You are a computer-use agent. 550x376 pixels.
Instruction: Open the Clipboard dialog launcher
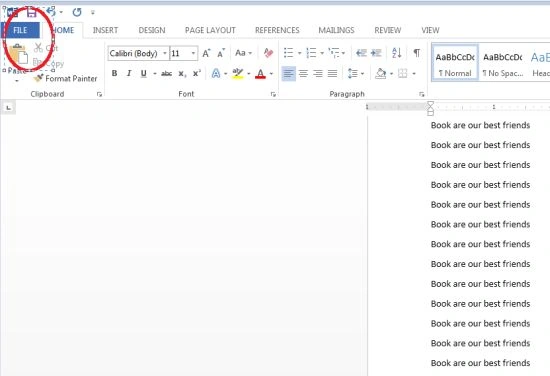100,94
